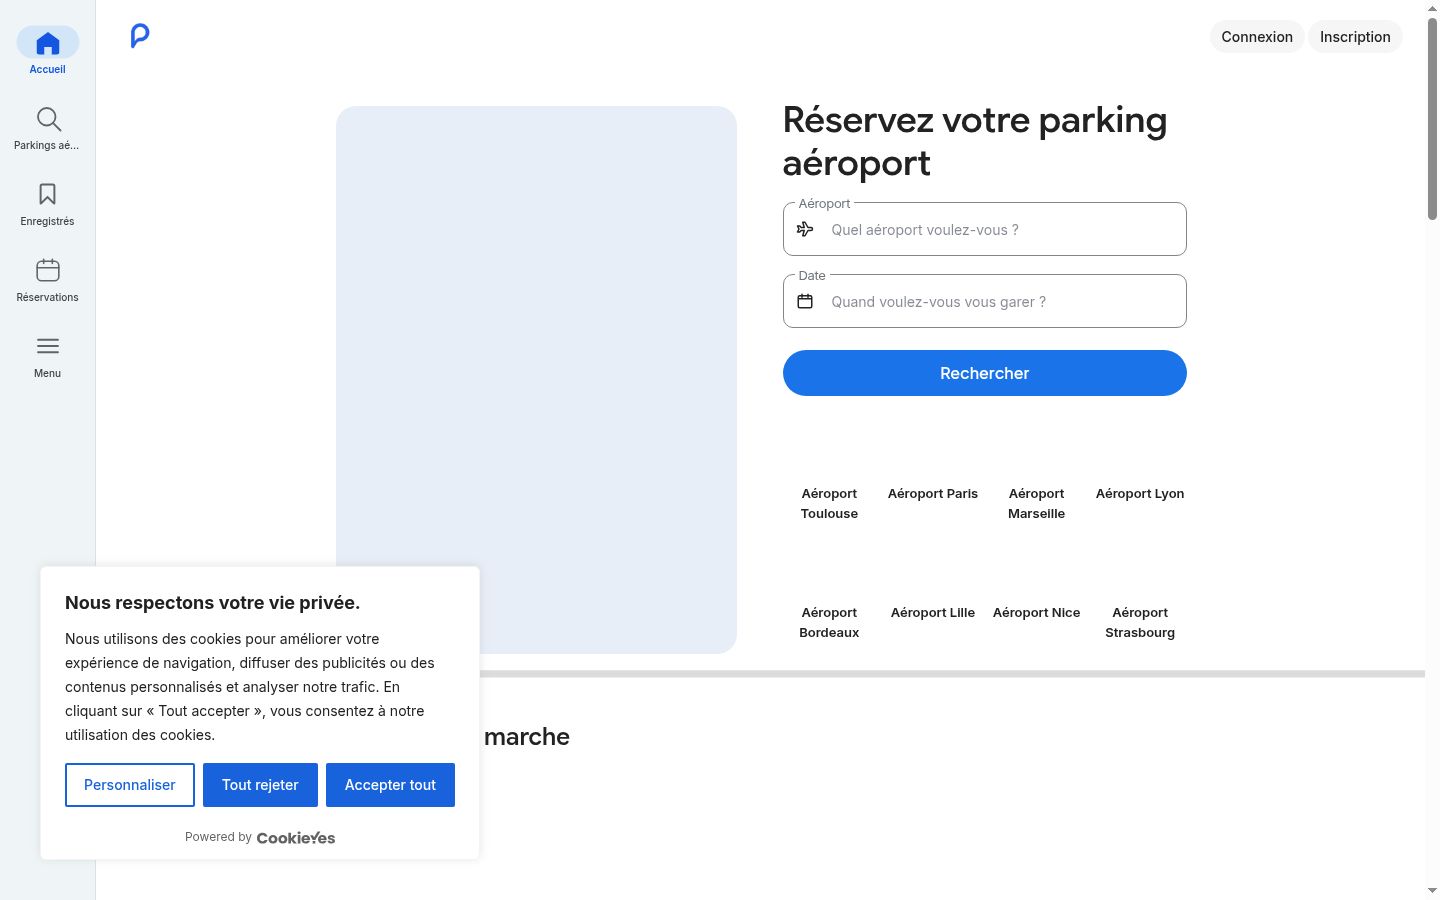Reject cookies using Tout rejeter
The width and height of the screenshot is (1440, 900).
tap(260, 785)
